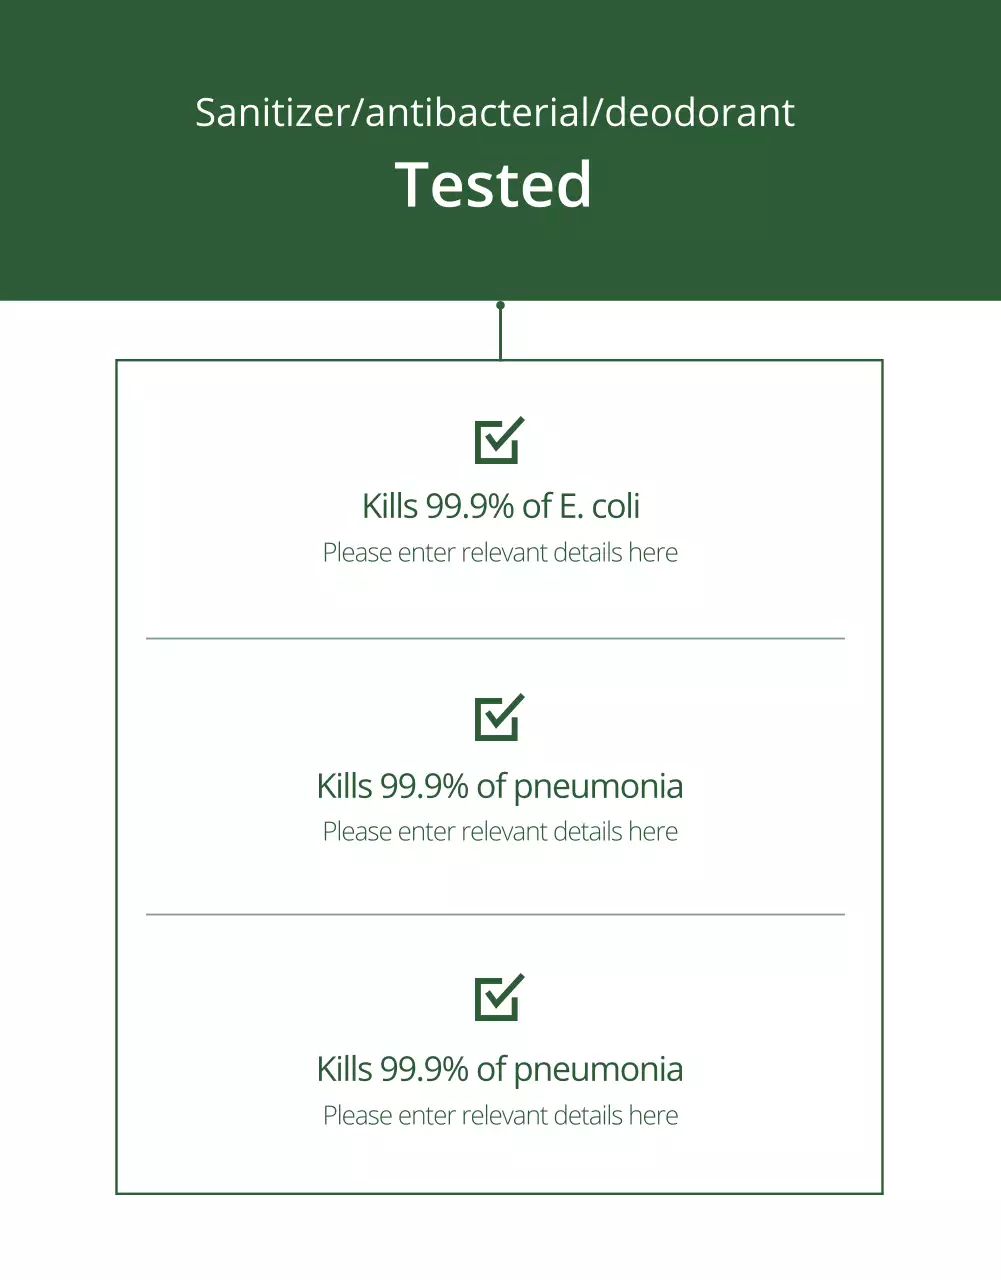Select "pneumonia" in the middle section heading
This screenshot has width=1001, height=1280.
(x=598, y=786)
